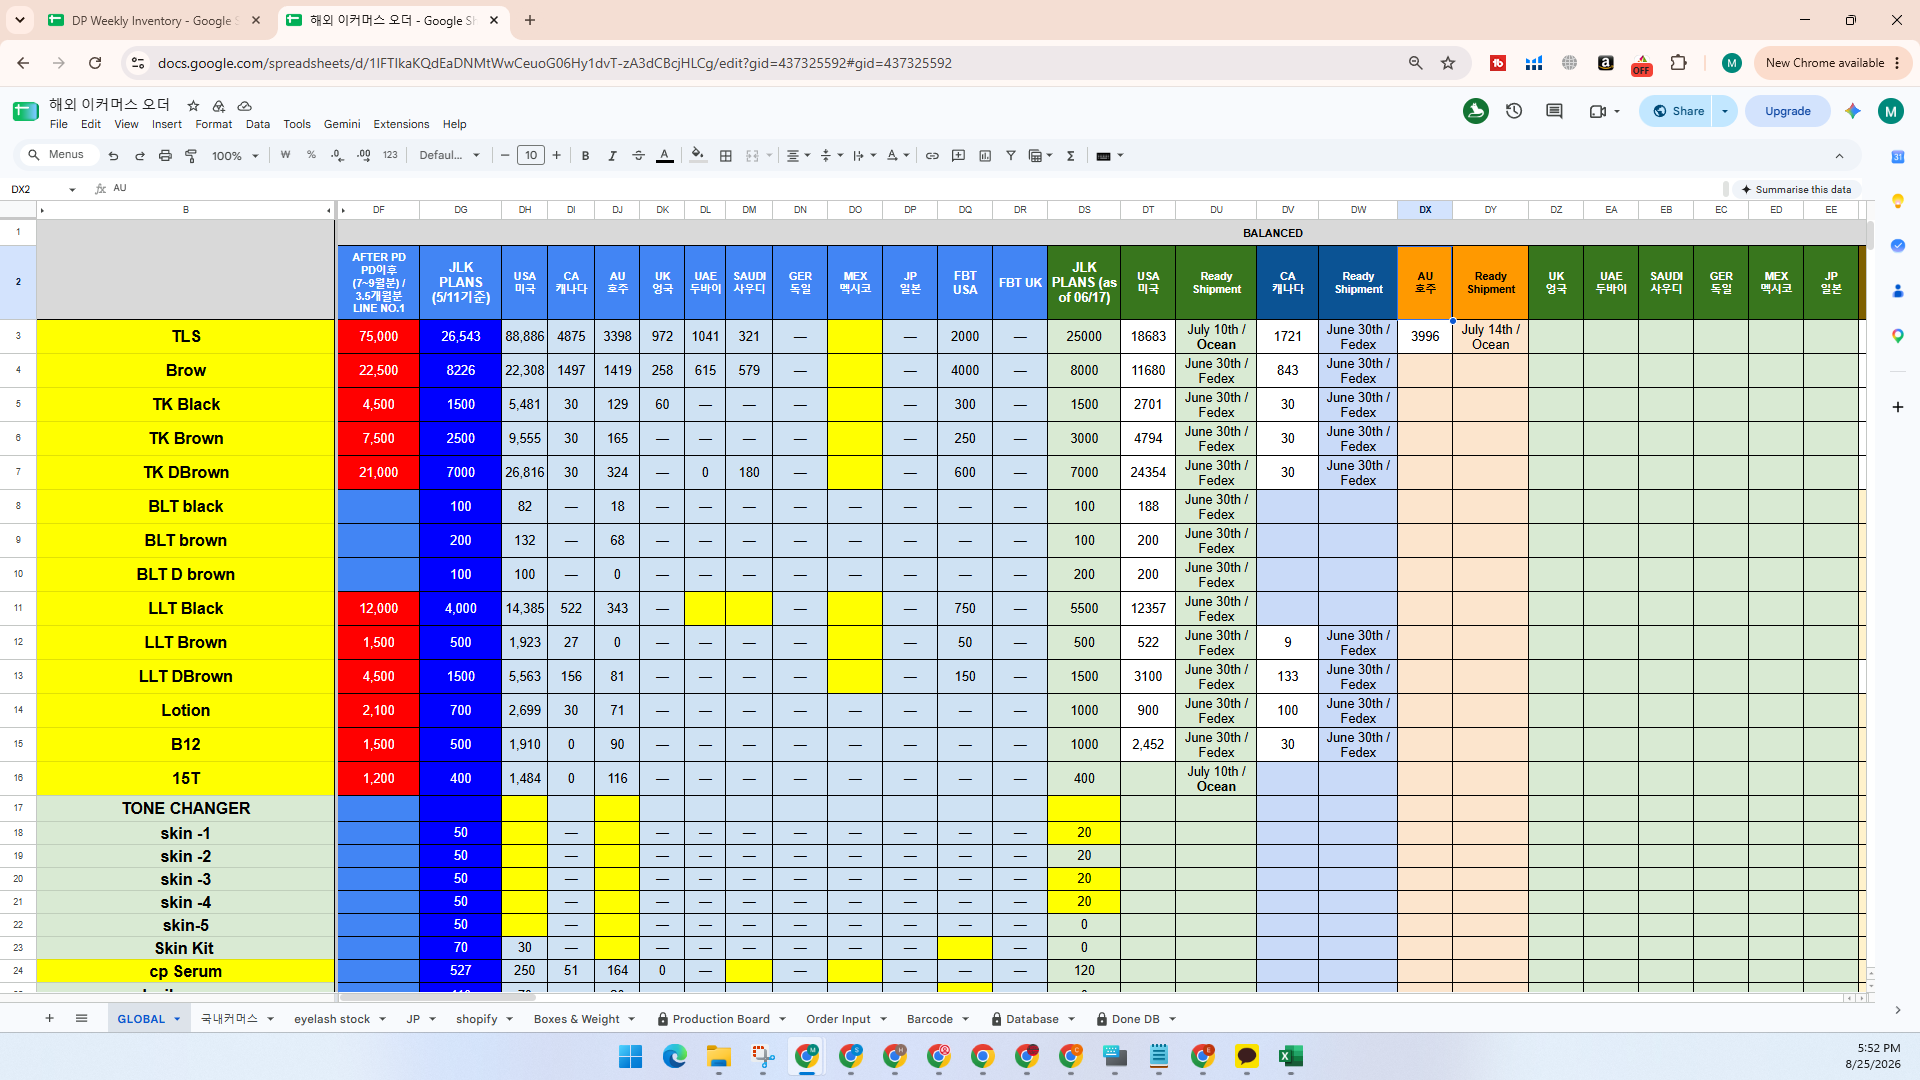Click the Menus search box
The image size is (1920, 1080).
coord(60,155)
